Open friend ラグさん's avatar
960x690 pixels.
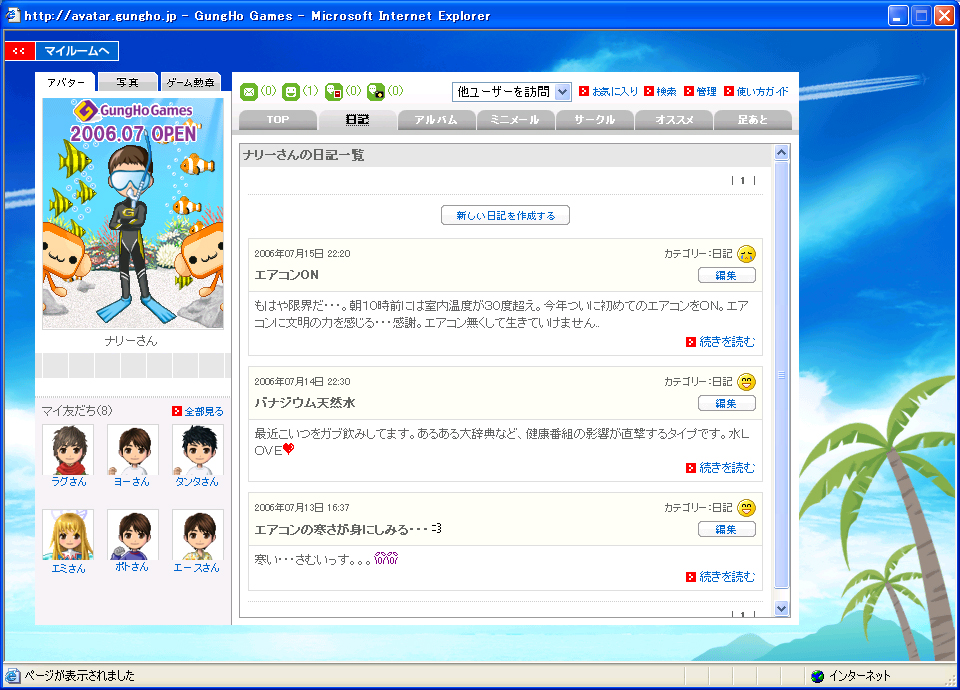[68, 450]
